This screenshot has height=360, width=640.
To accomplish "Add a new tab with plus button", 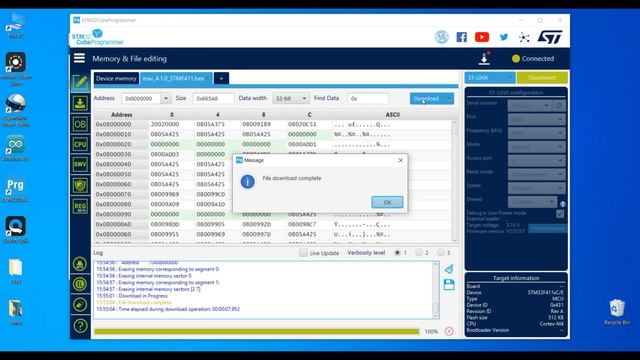I will tap(221, 78).
